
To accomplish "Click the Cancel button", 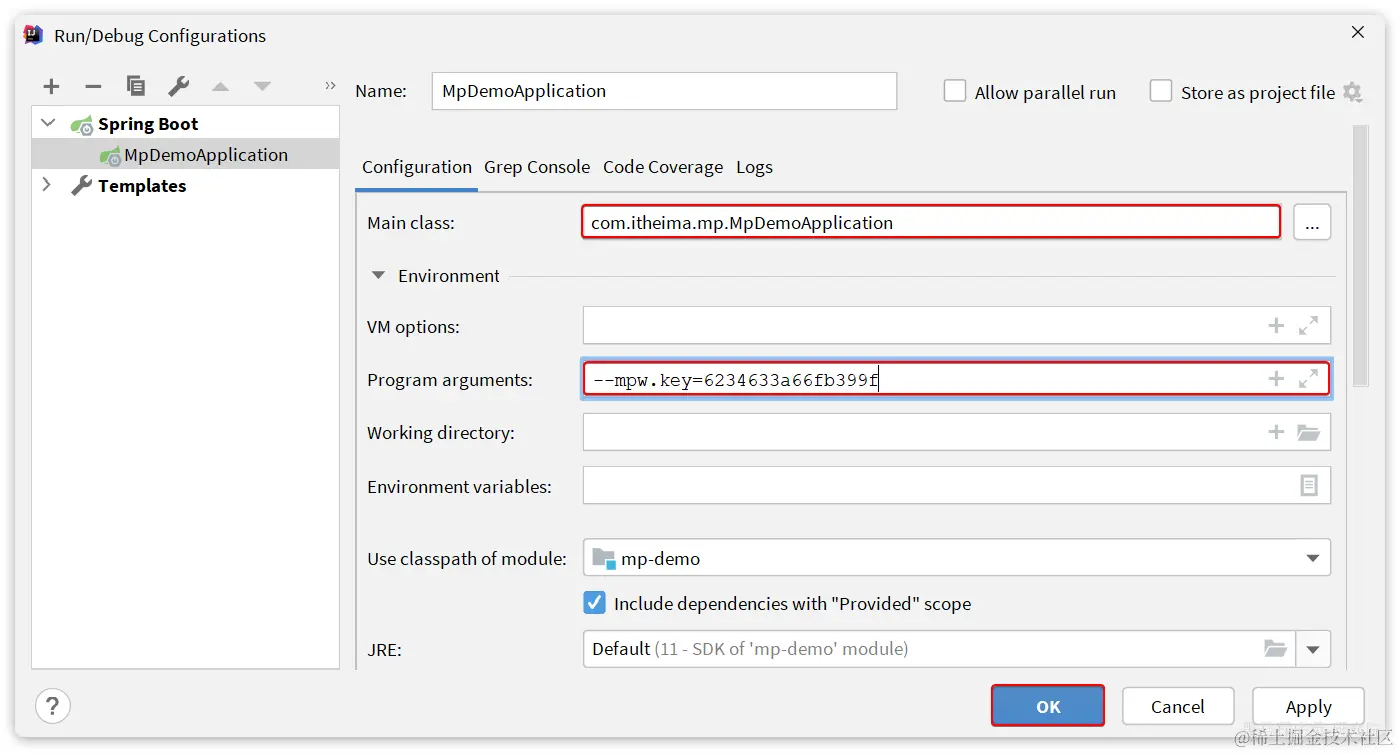I will click(x=1178, y=706).
